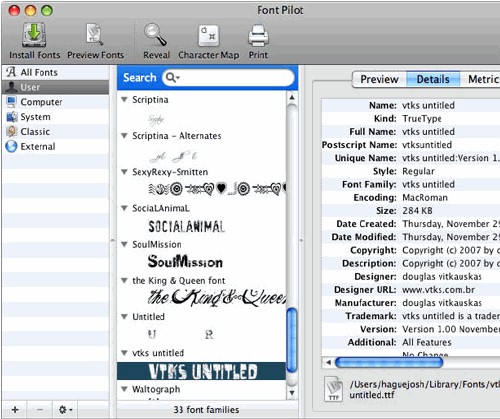Viewport: 500px width, 419px height.
Task: Click the font list scroll up arrow
Action: [x=292, y=97]
